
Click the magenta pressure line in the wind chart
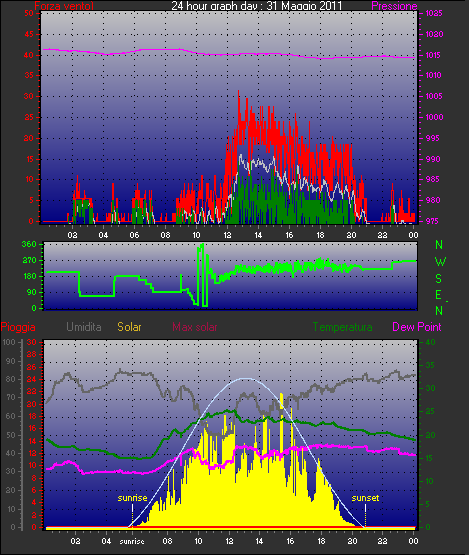(x=229, y=54)
